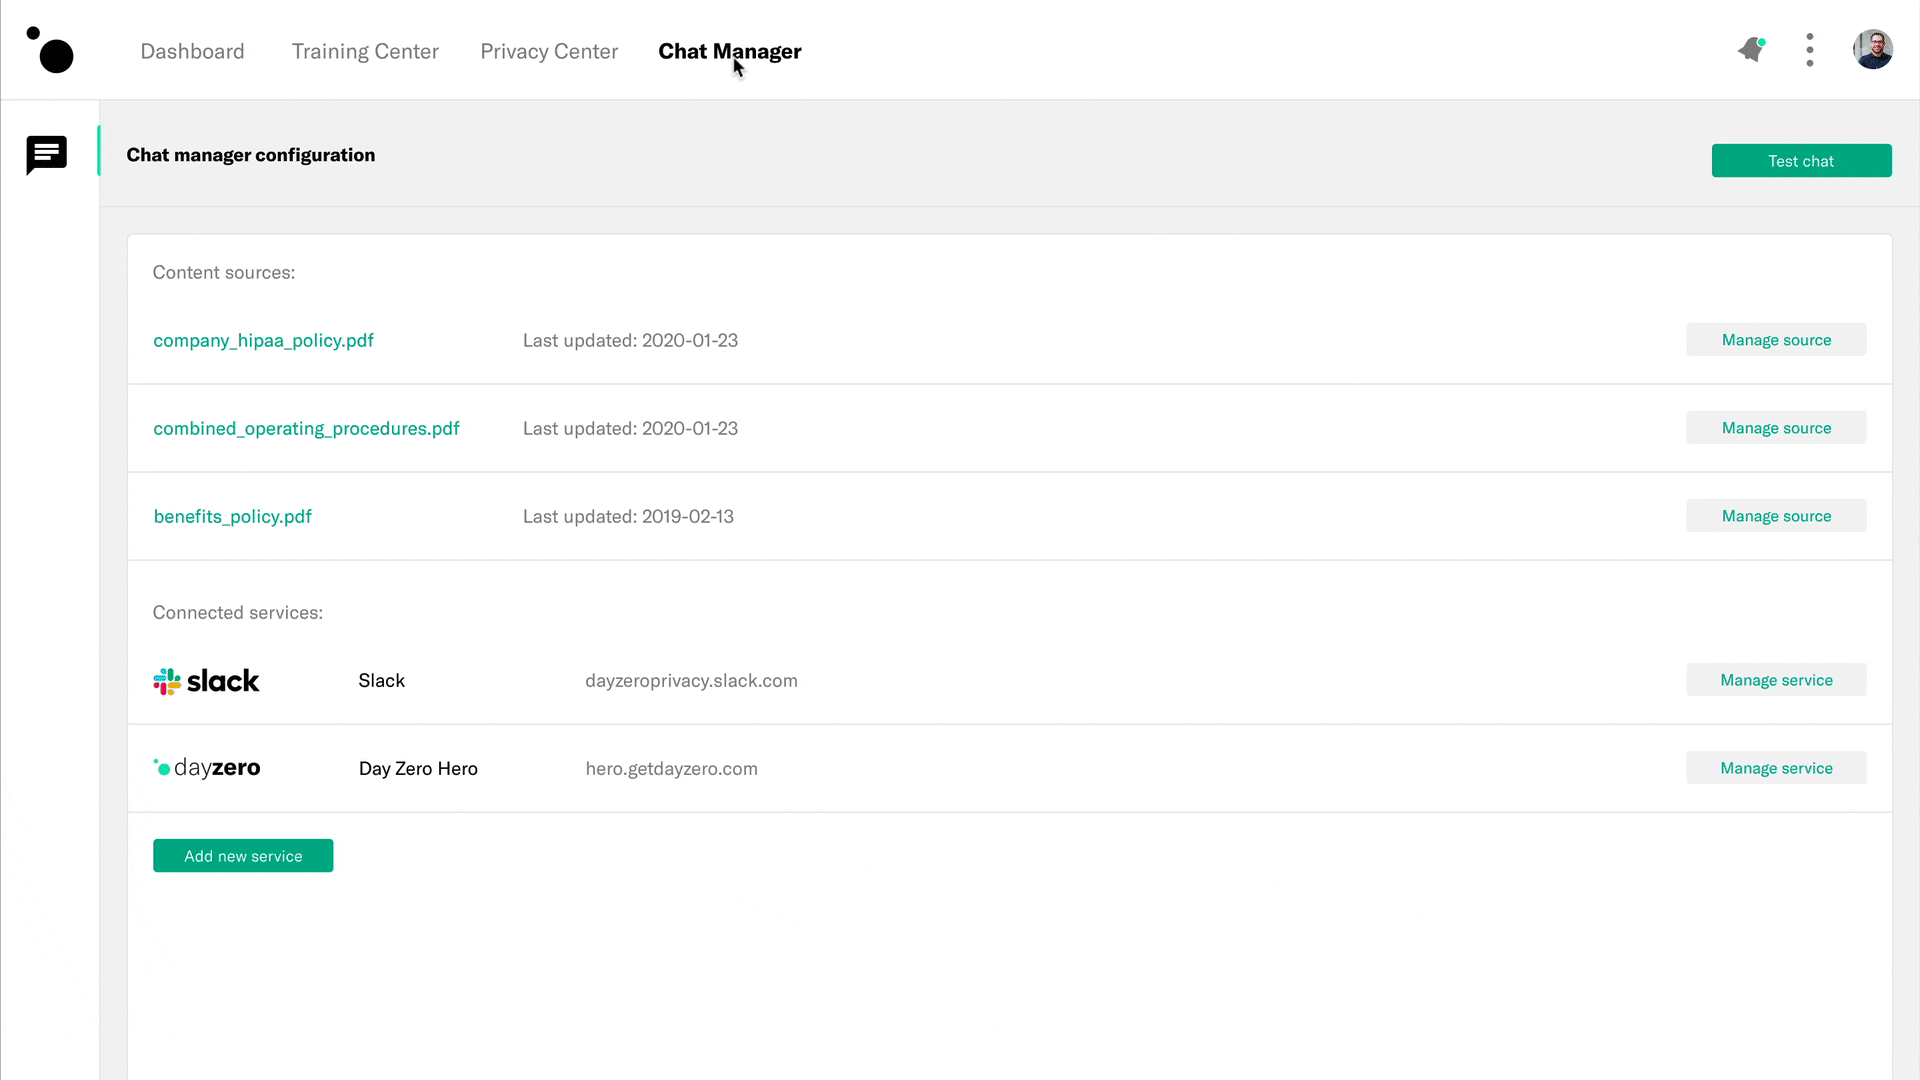Open company_hipaa_policy.pdf link
1920x1080 pixels.
[x=264, y=340]
